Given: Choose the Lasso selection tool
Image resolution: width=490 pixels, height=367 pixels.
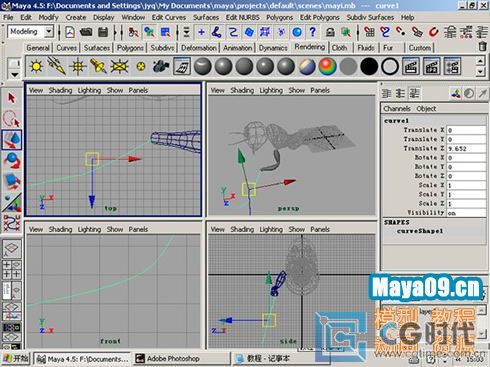Looking at the screenshot, I should point(12,119).
